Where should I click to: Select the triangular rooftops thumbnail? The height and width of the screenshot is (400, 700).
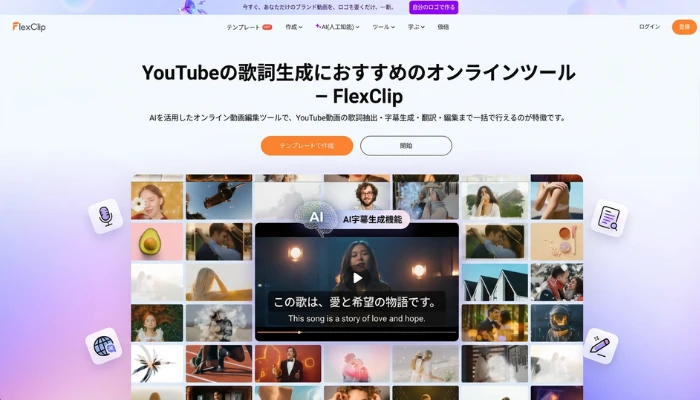(x=495, y=282)
